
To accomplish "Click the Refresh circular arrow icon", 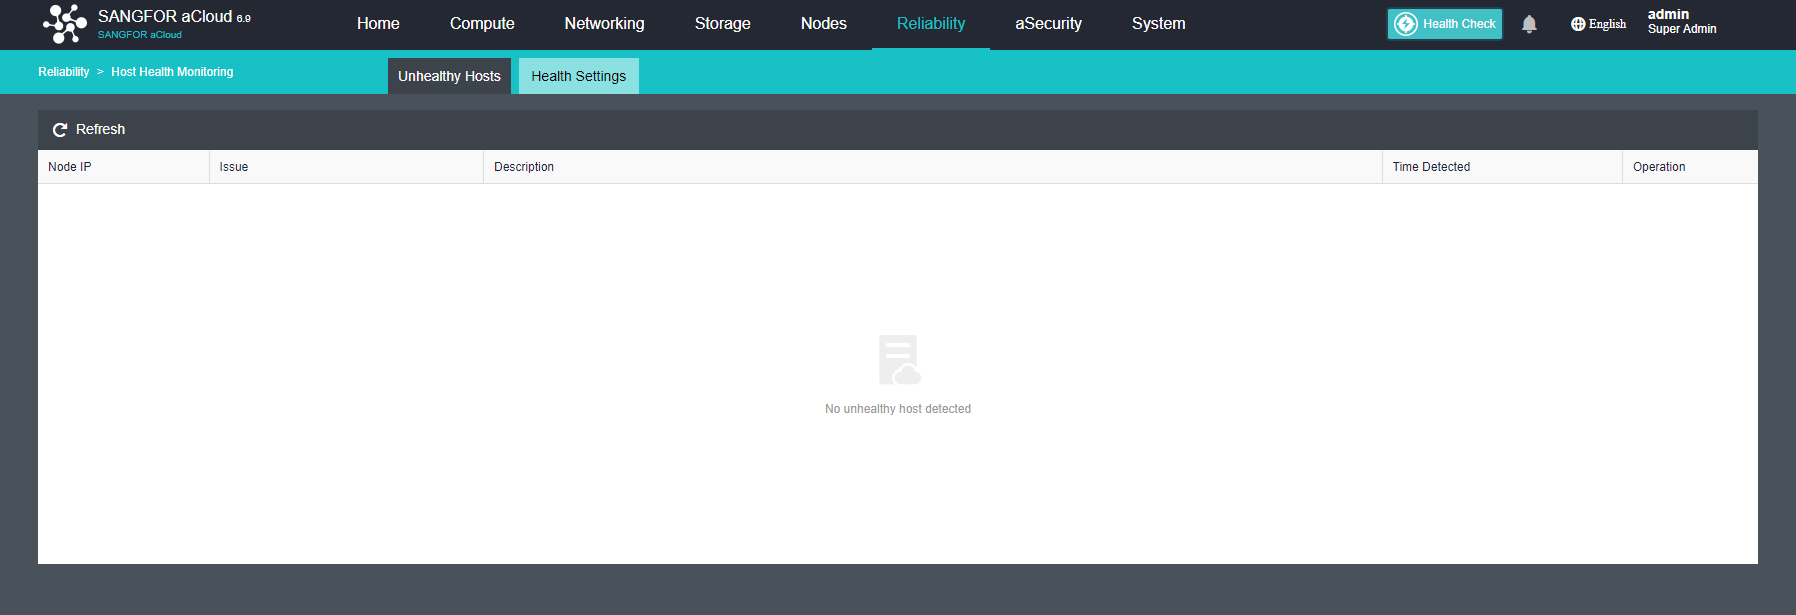I will pos(60,130).
